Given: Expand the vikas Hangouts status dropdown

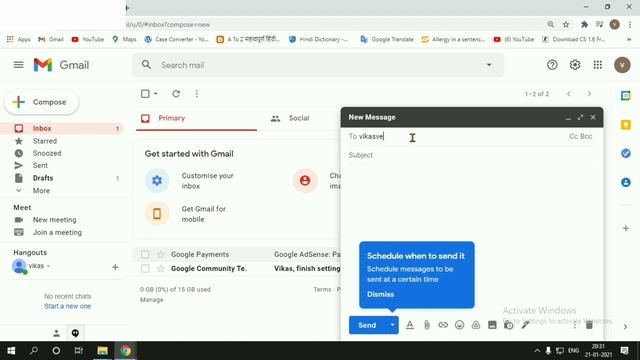Looking at the screenshot, I should pos(48,266).
